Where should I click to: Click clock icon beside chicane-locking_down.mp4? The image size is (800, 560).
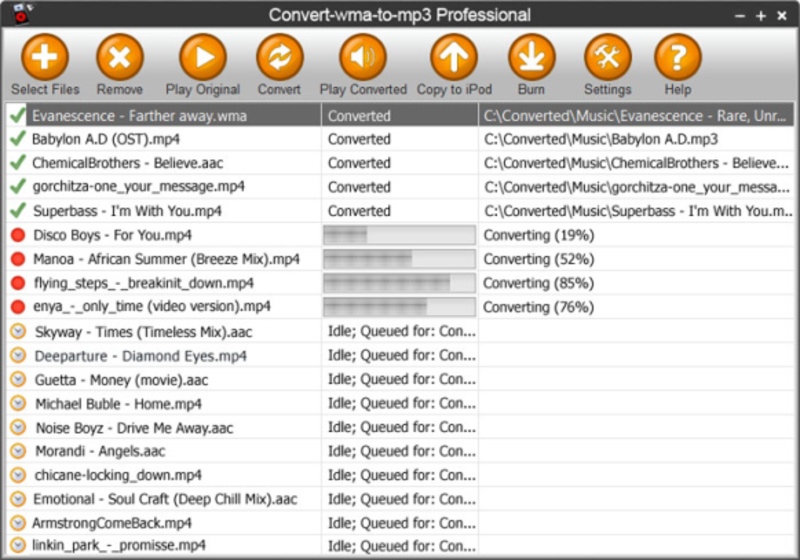pos(18,475)
